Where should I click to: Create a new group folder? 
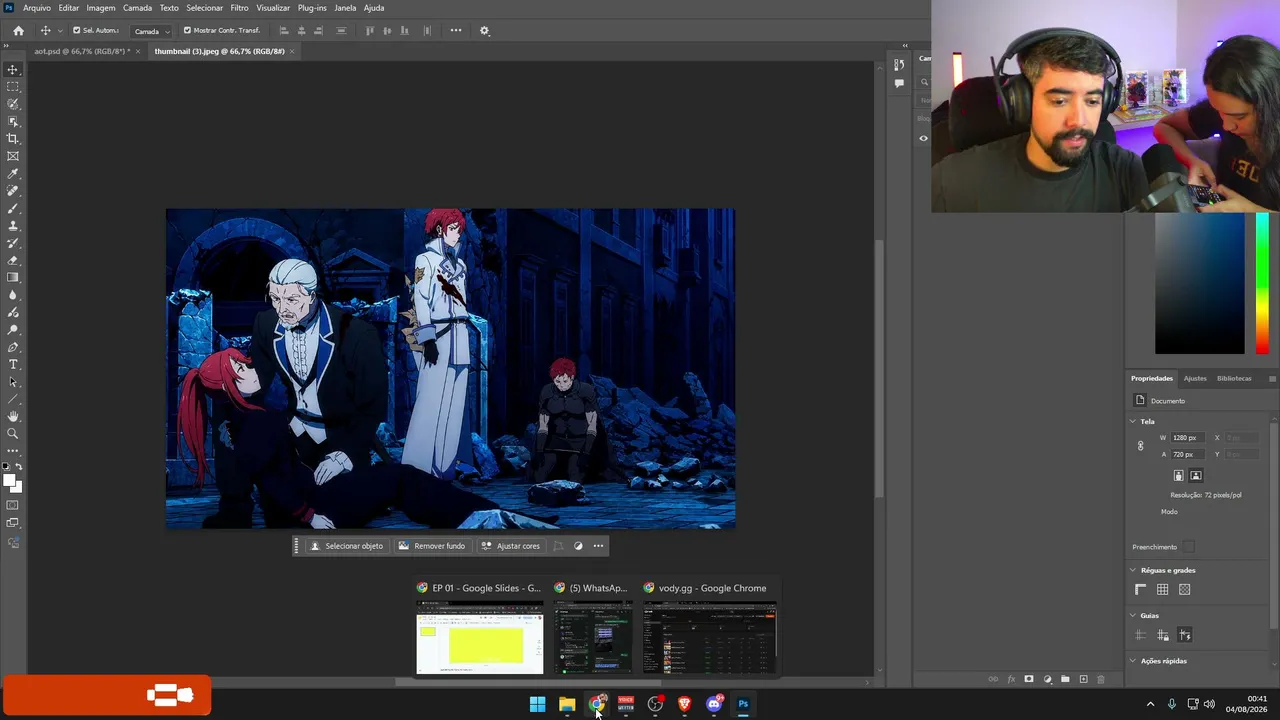(x=1065, y=679)
